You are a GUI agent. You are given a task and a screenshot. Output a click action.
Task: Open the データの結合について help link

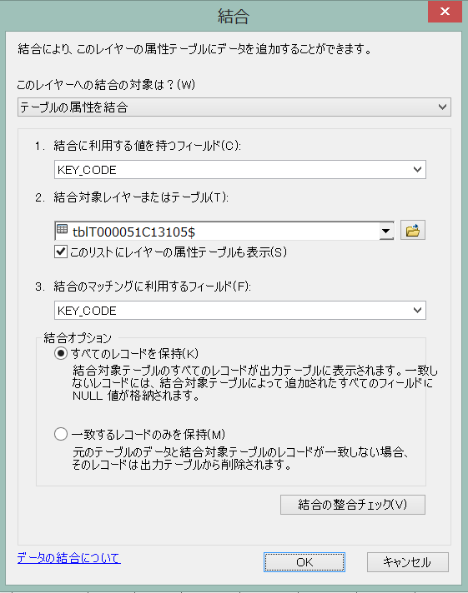pyautogui.click(x=69, y=558)
